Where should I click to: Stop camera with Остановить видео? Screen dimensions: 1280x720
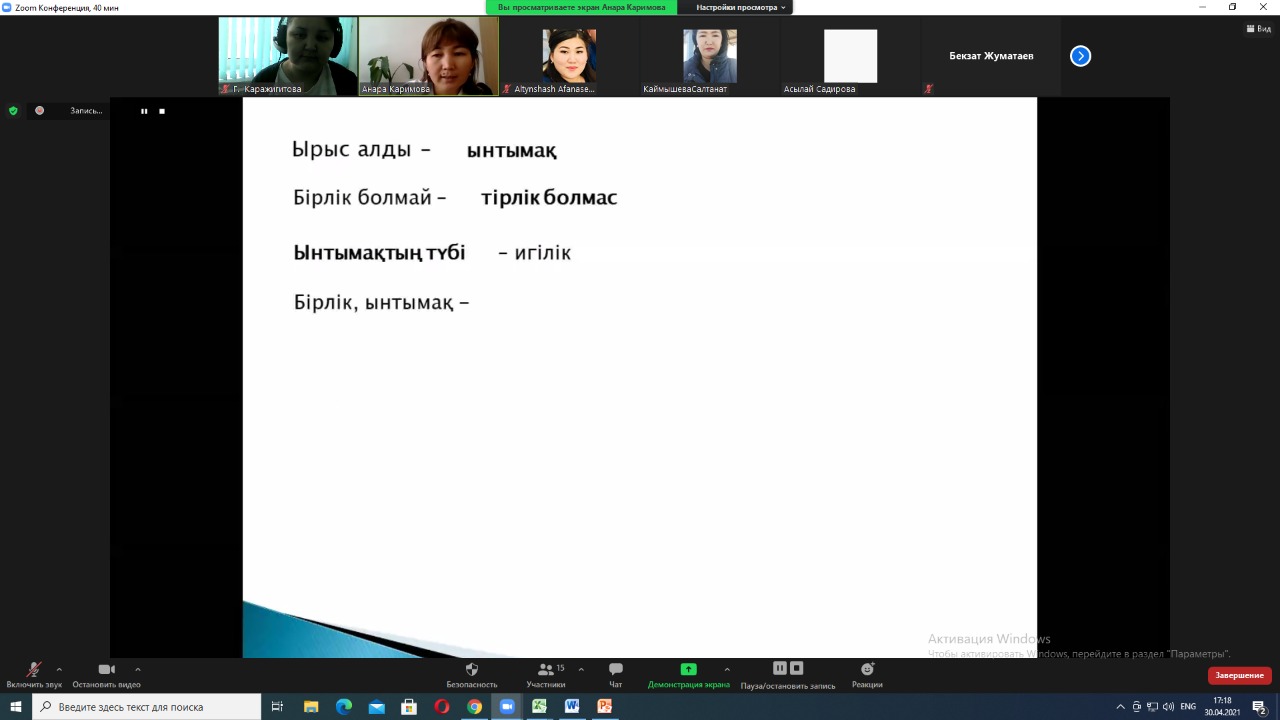click(x=106, y=675)
